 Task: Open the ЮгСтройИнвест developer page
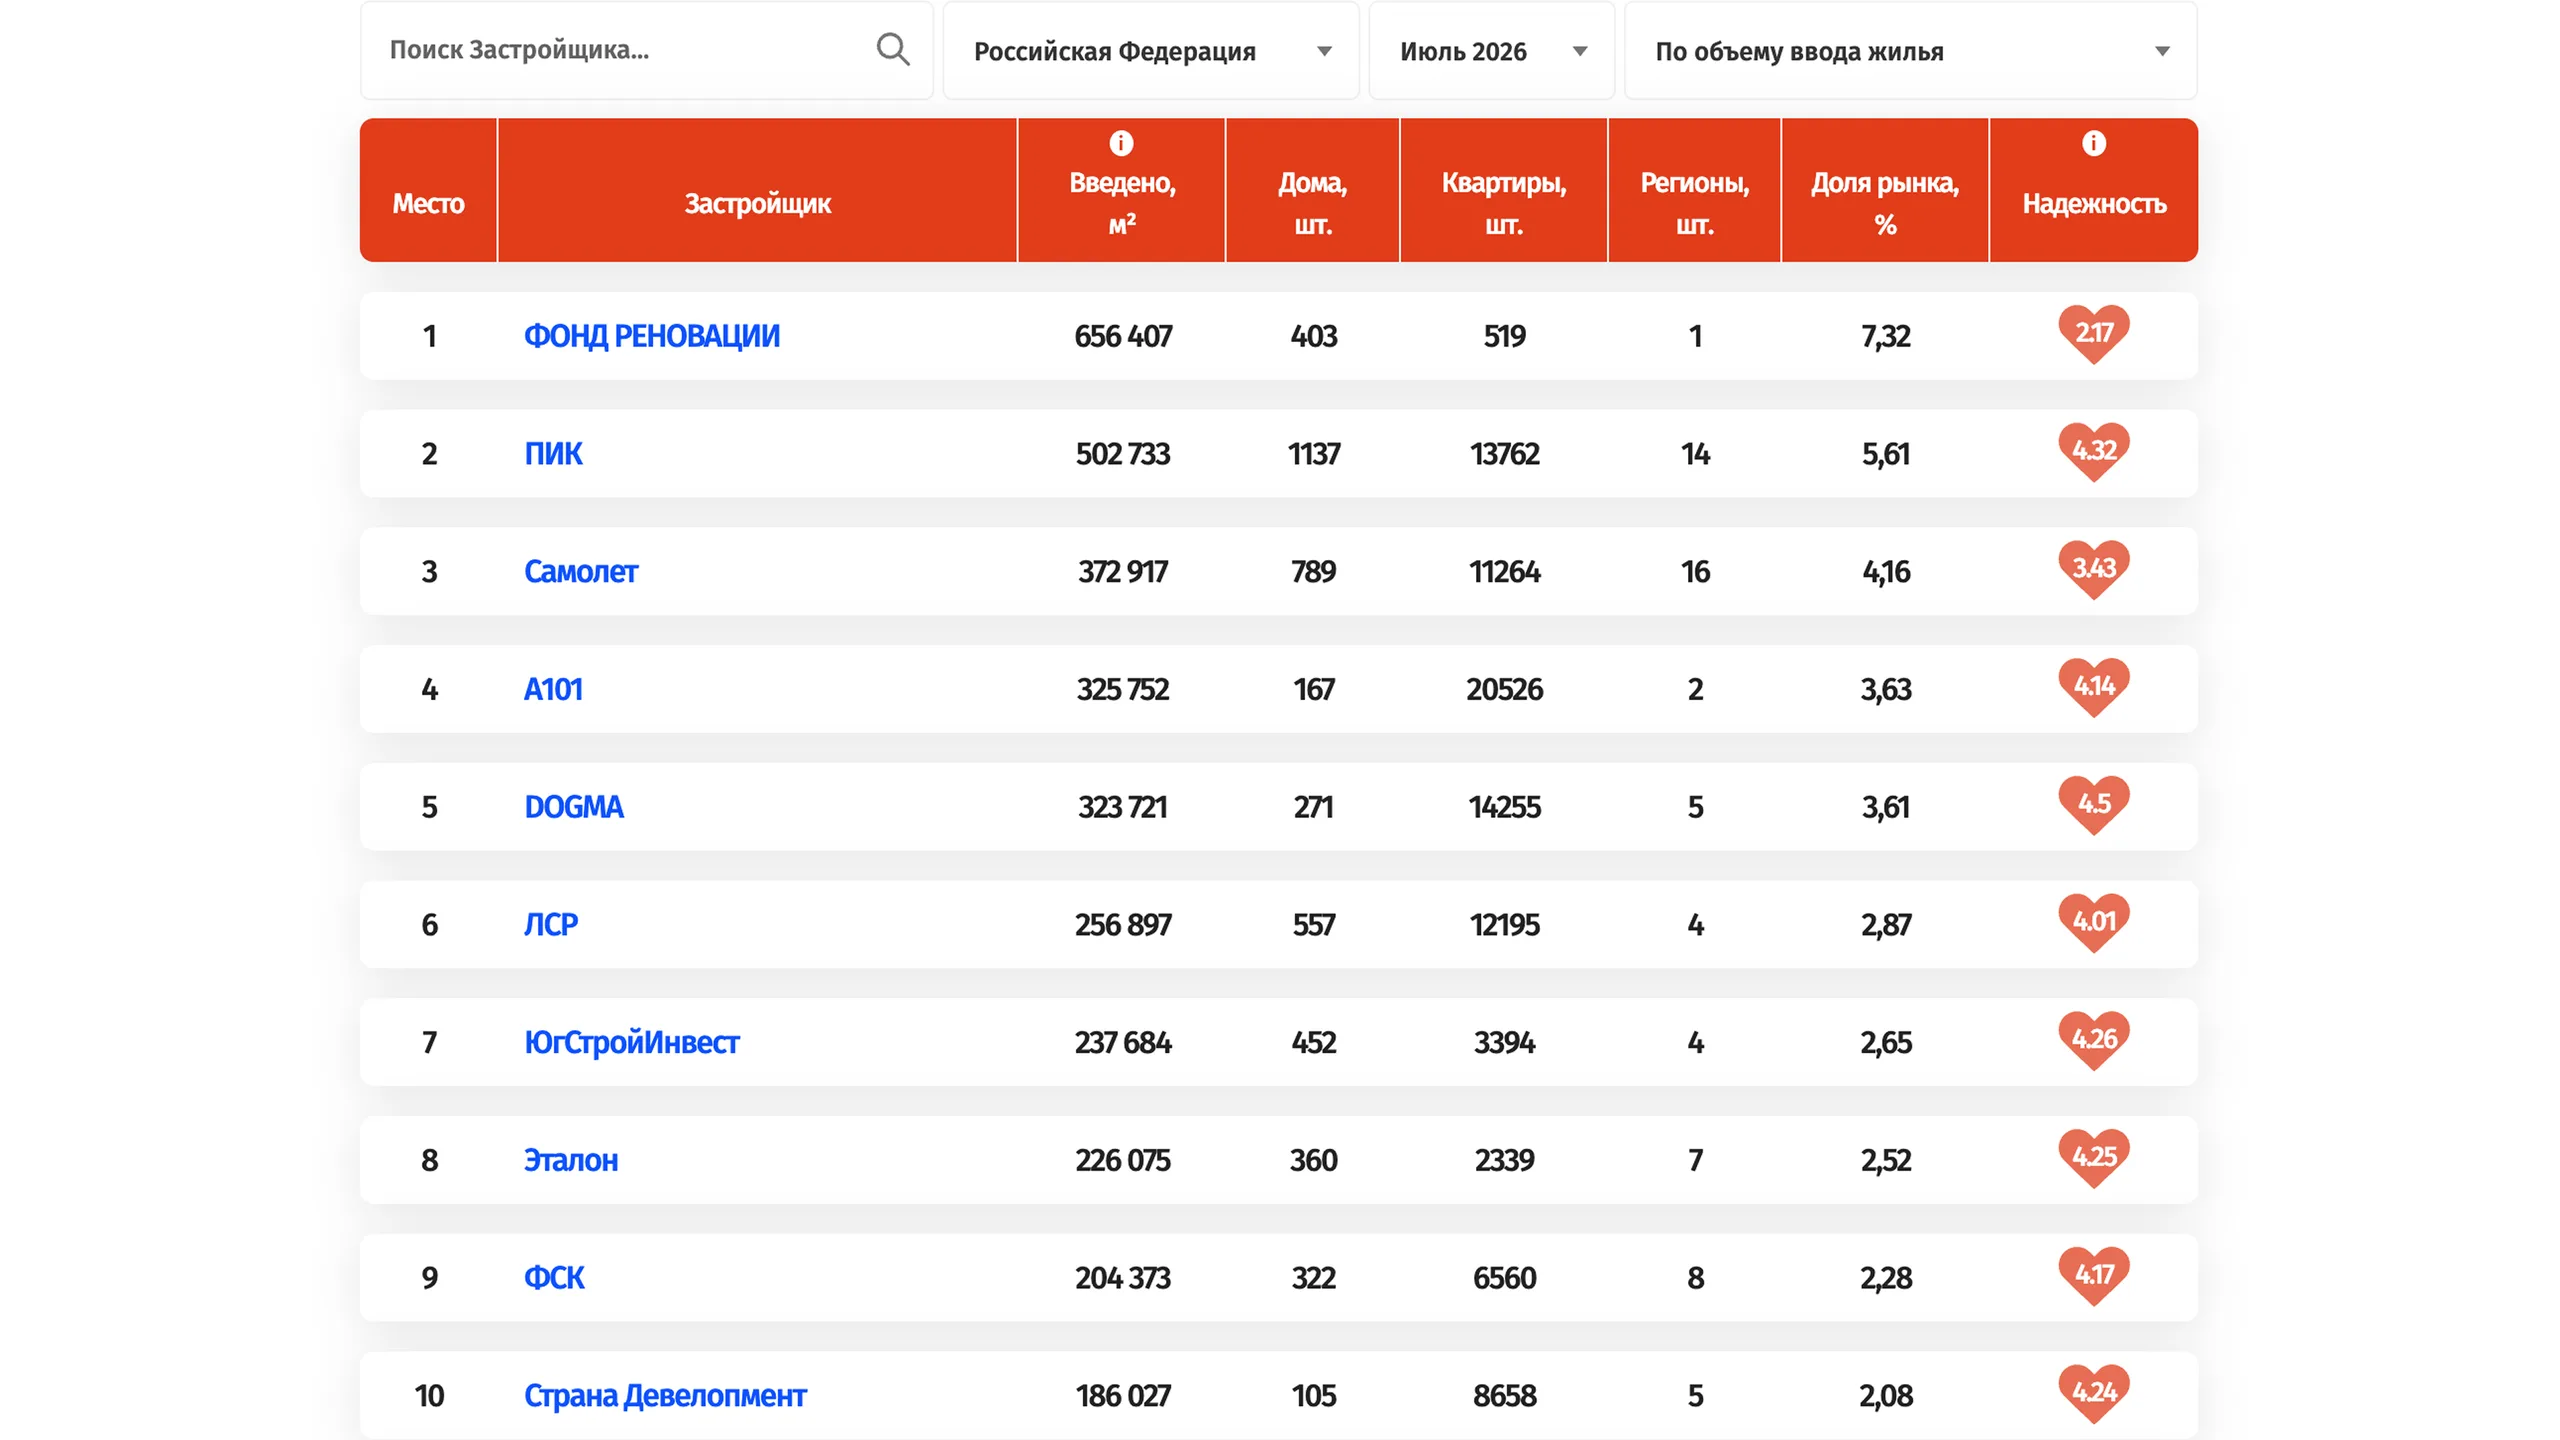(x=631, y=1043)
